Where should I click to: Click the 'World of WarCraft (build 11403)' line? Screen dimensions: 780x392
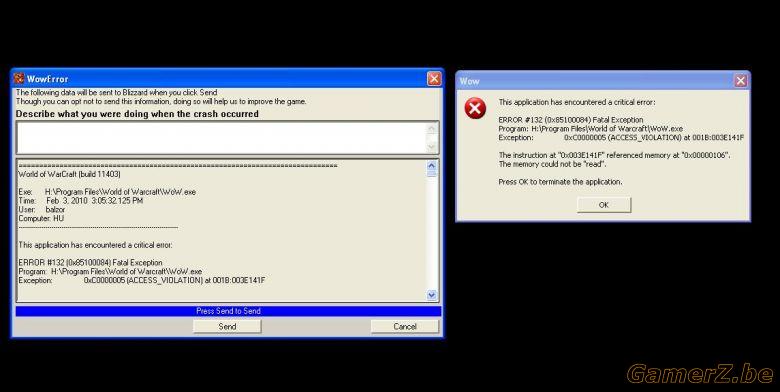69,174
